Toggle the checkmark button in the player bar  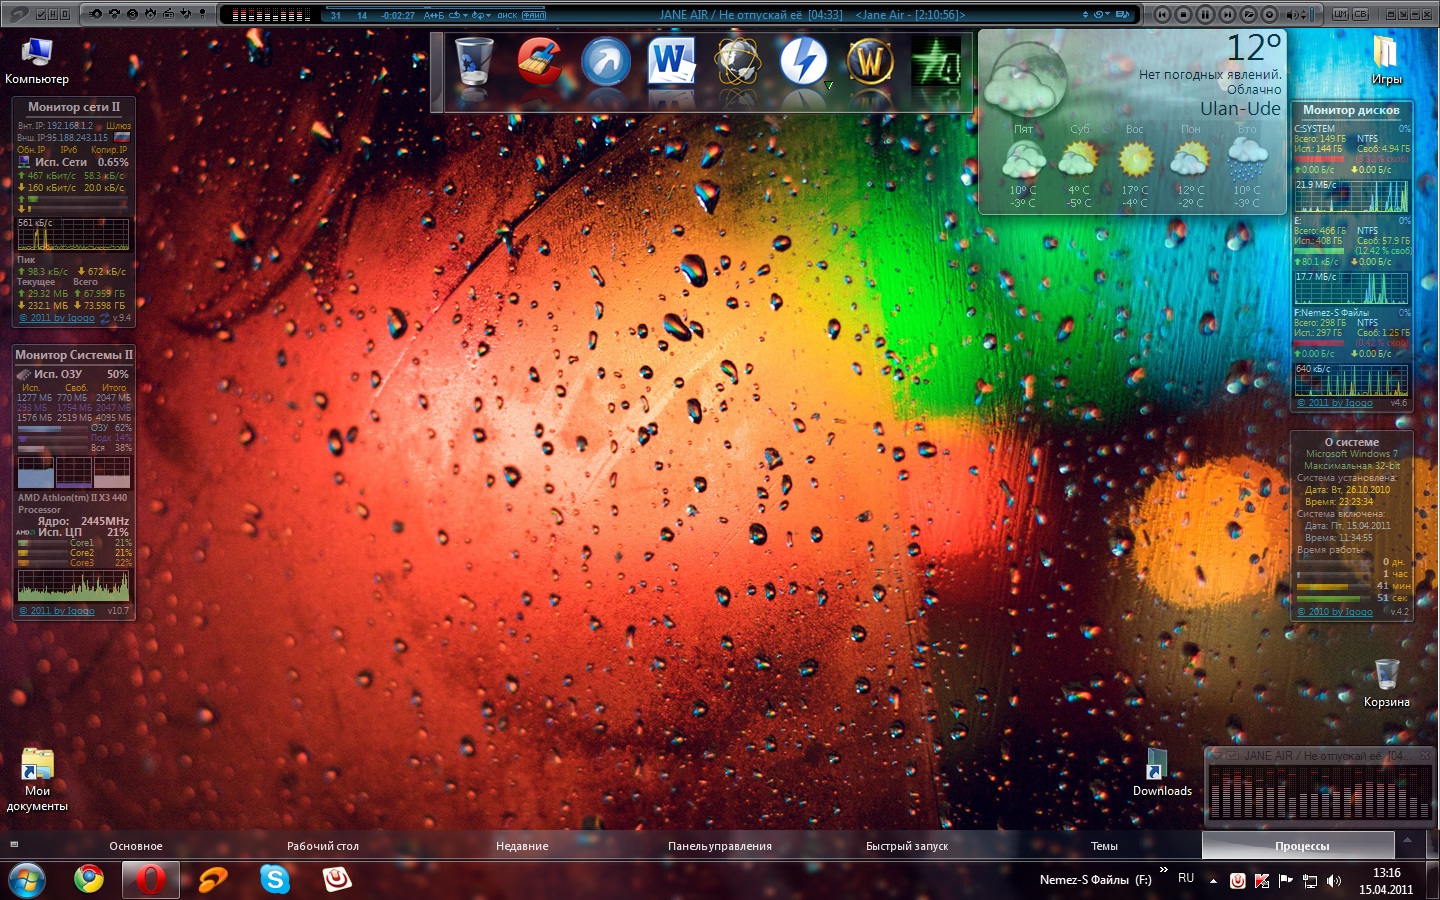point(41,14)
